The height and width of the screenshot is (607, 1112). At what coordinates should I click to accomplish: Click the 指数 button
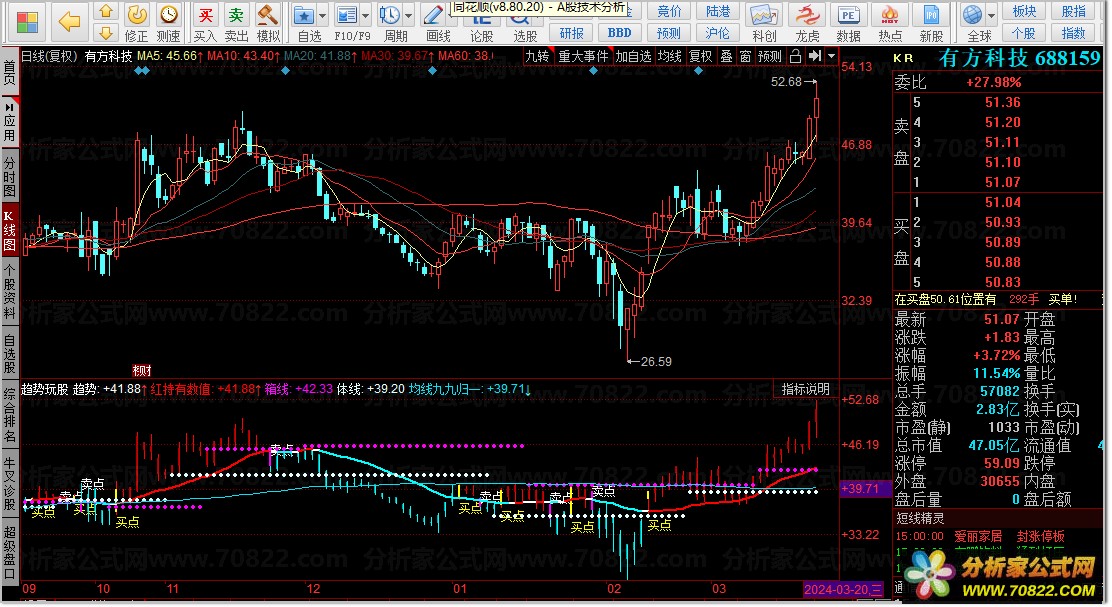click(1074, 33)
